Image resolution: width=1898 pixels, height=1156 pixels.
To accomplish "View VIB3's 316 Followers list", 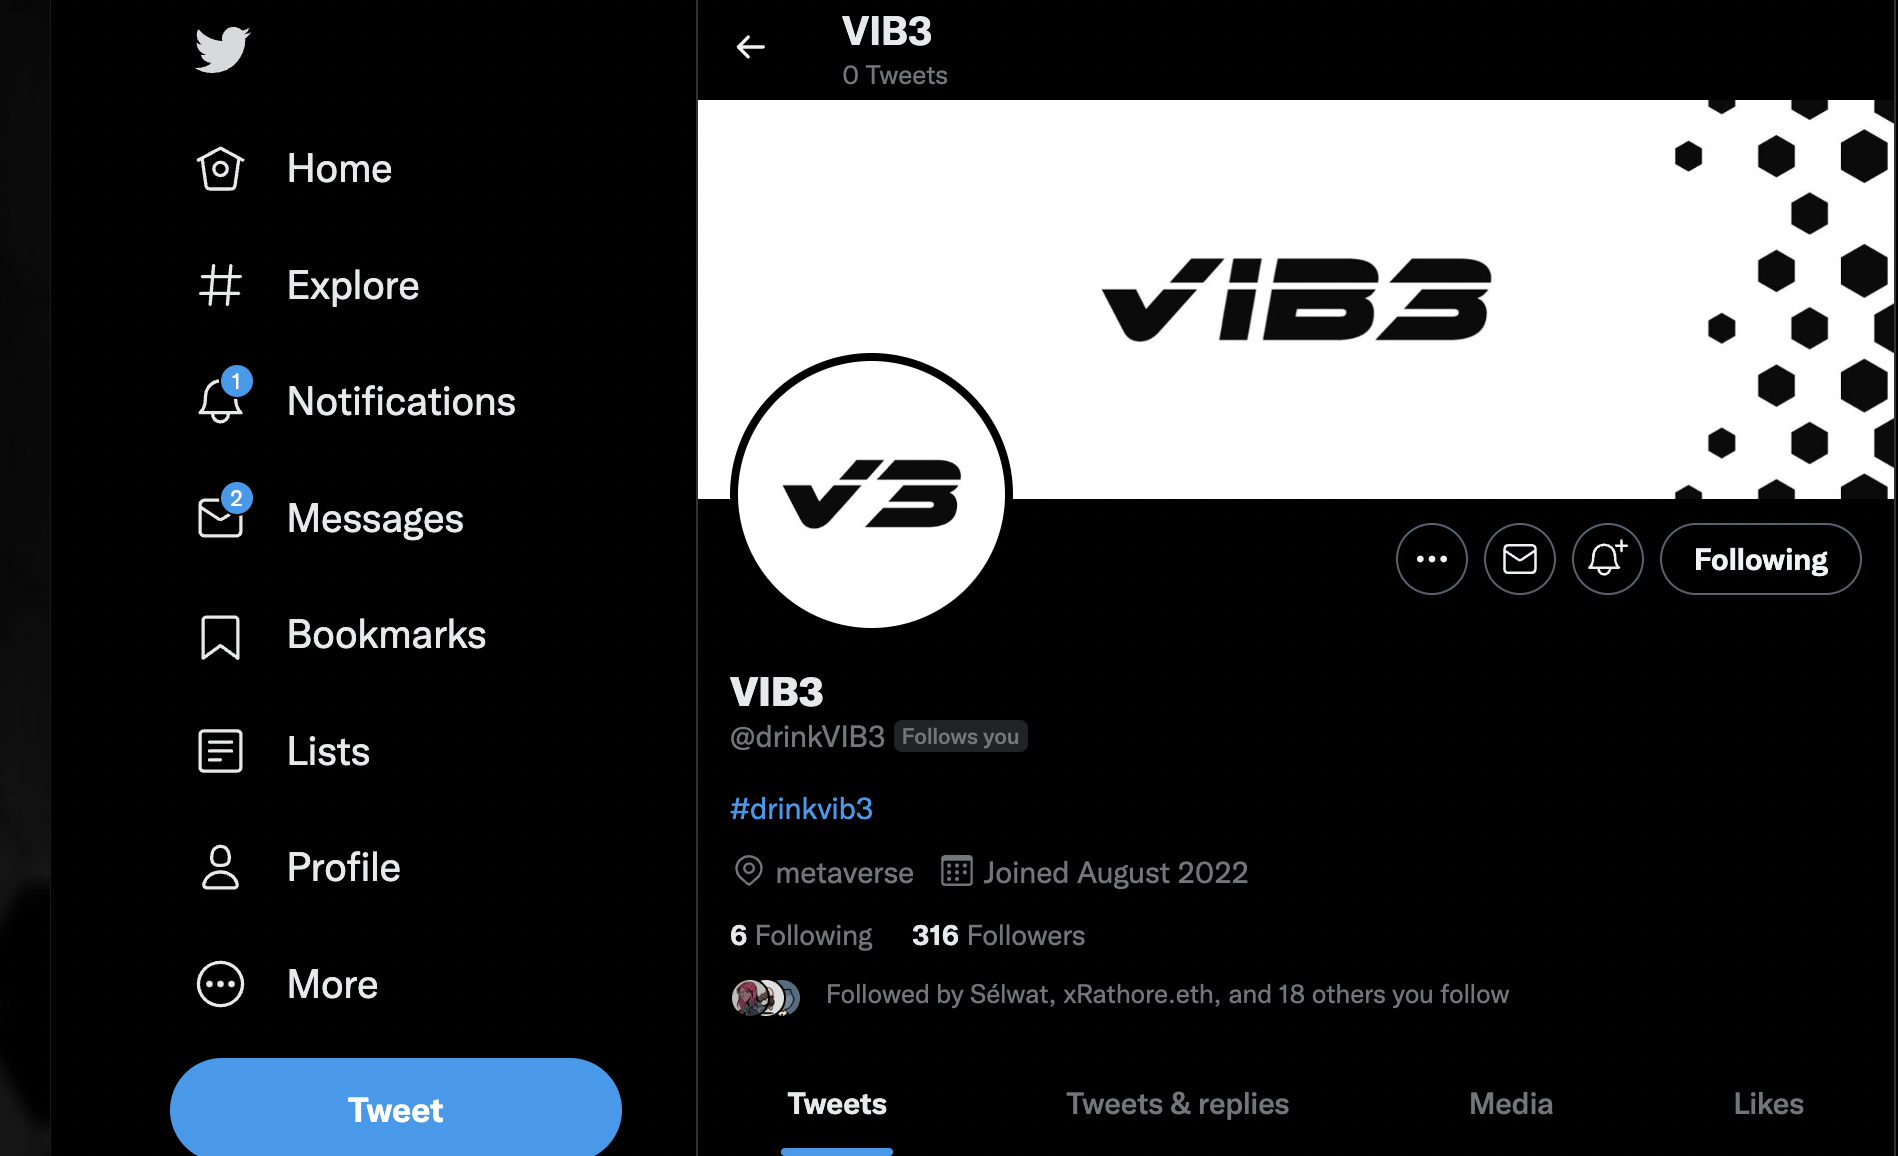I will pyautogui.click(x=997, y=935).
